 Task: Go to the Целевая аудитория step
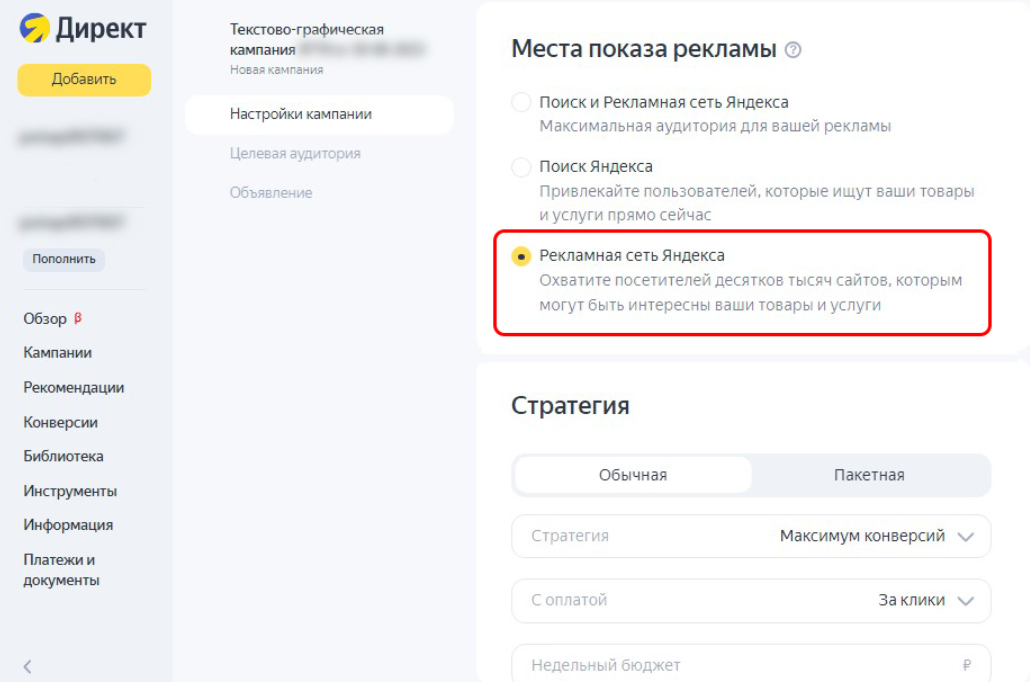tap(295, 154)
